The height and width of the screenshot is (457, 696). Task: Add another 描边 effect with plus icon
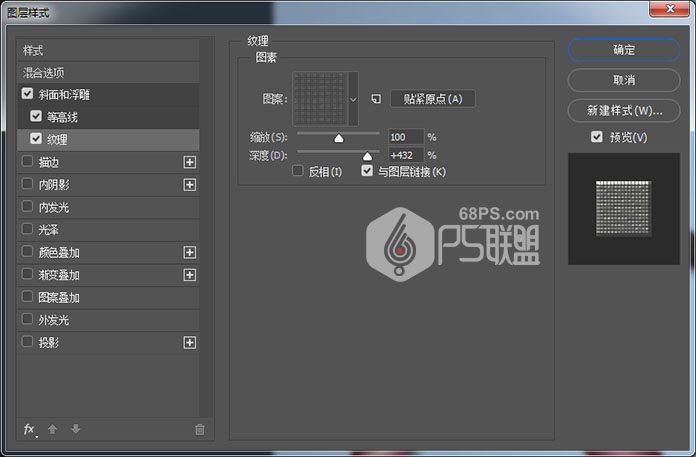coord(190,162)
